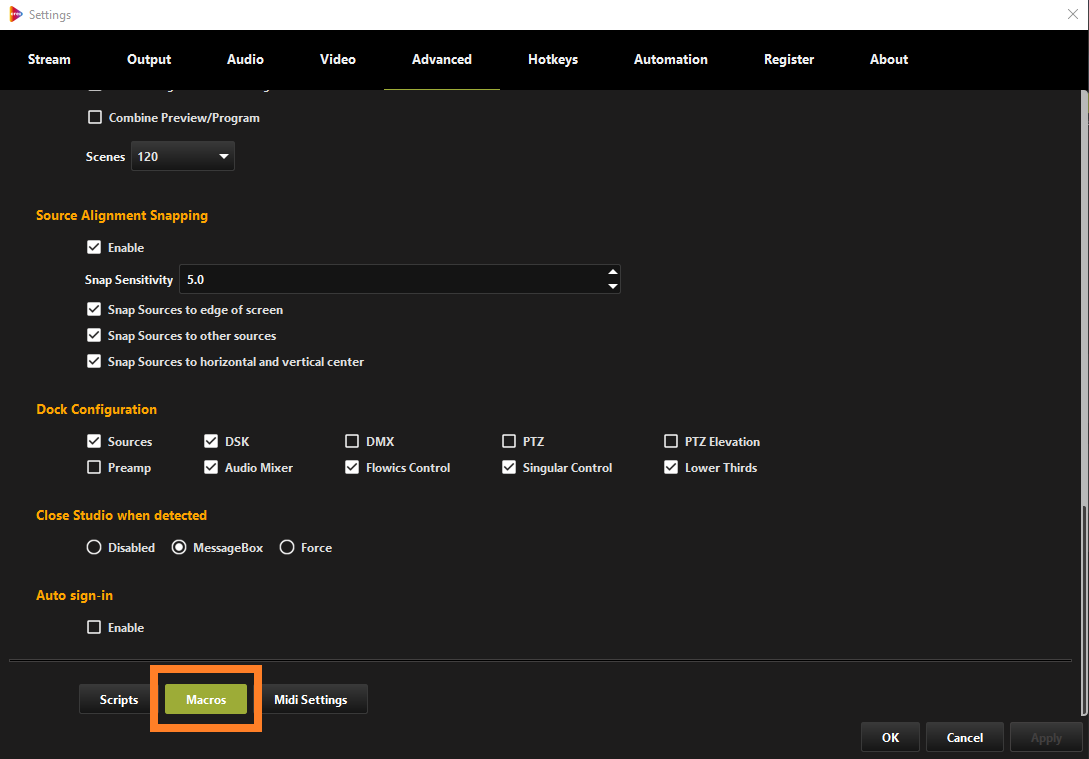Uncheck Enable under Source Alignment Snapping
This screenshot has height=759, width=1089.
point(94,247)
